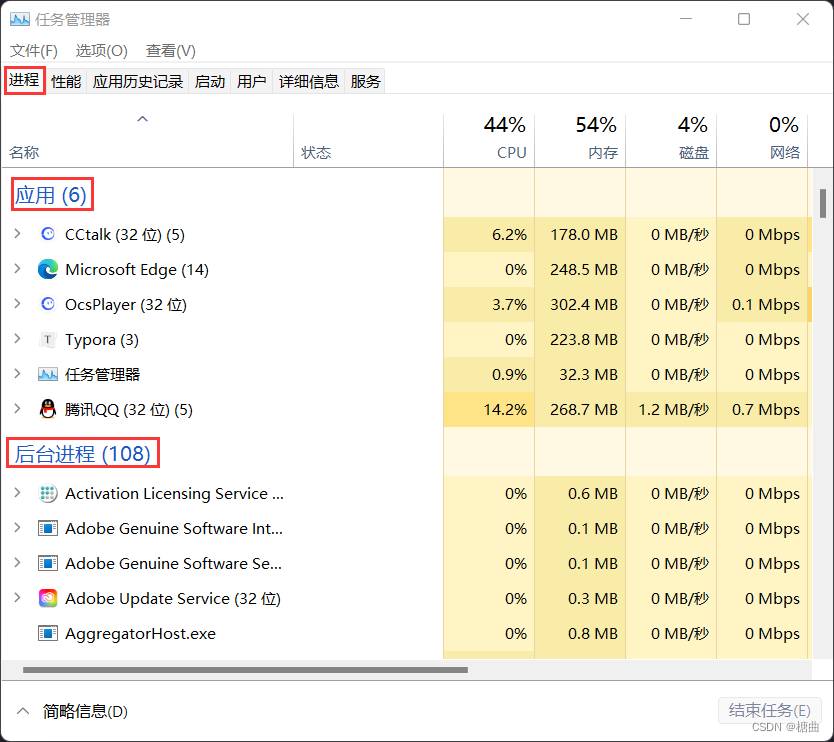Image resolution: width=834 pixels, height=742 pixels.
Task: Expand the Microsoft Edge process group
Action: point(18,269)
